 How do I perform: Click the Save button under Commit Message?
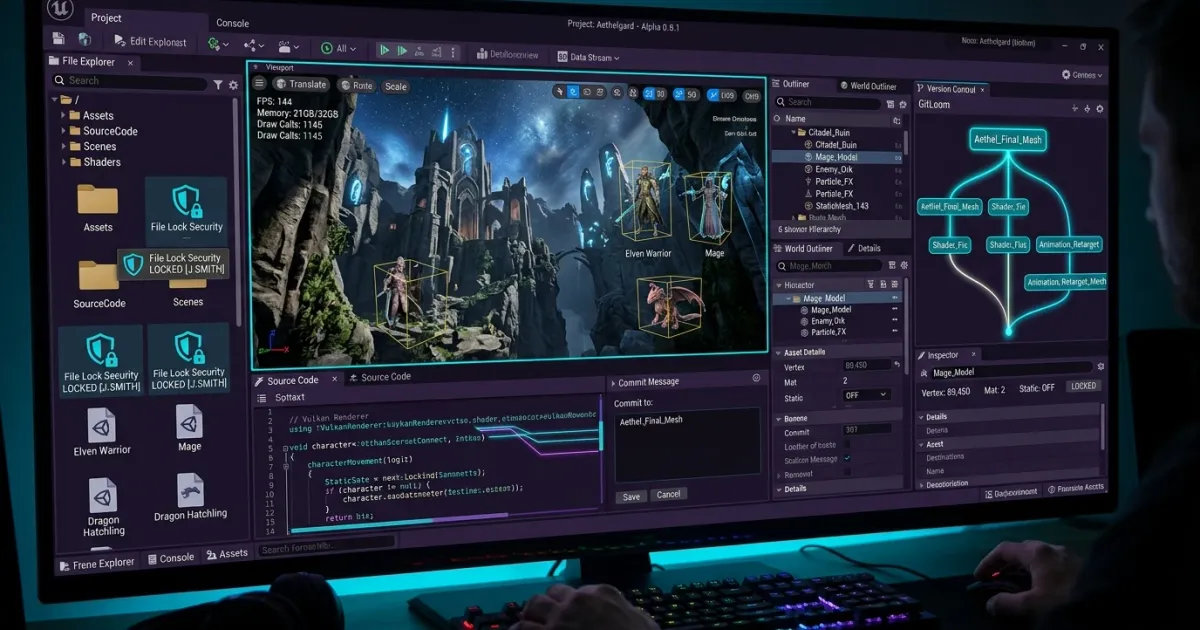click(x=631, y=495)
